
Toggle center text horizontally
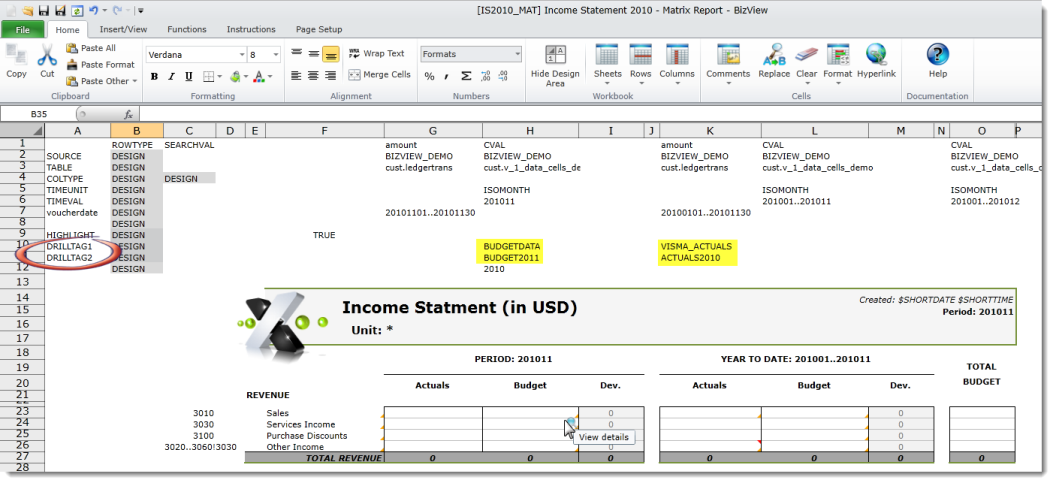[313, 75]
